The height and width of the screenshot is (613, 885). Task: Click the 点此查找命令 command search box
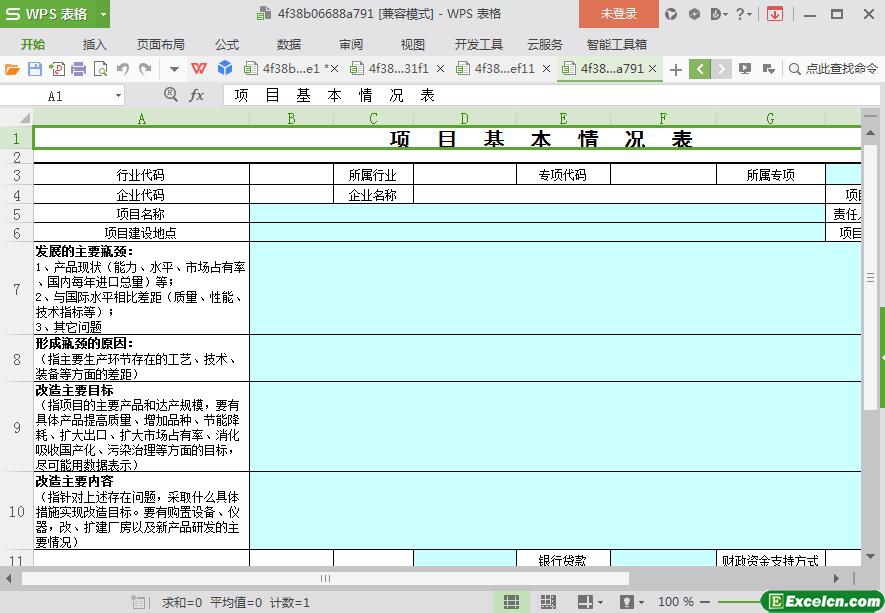tap(833, 69)
